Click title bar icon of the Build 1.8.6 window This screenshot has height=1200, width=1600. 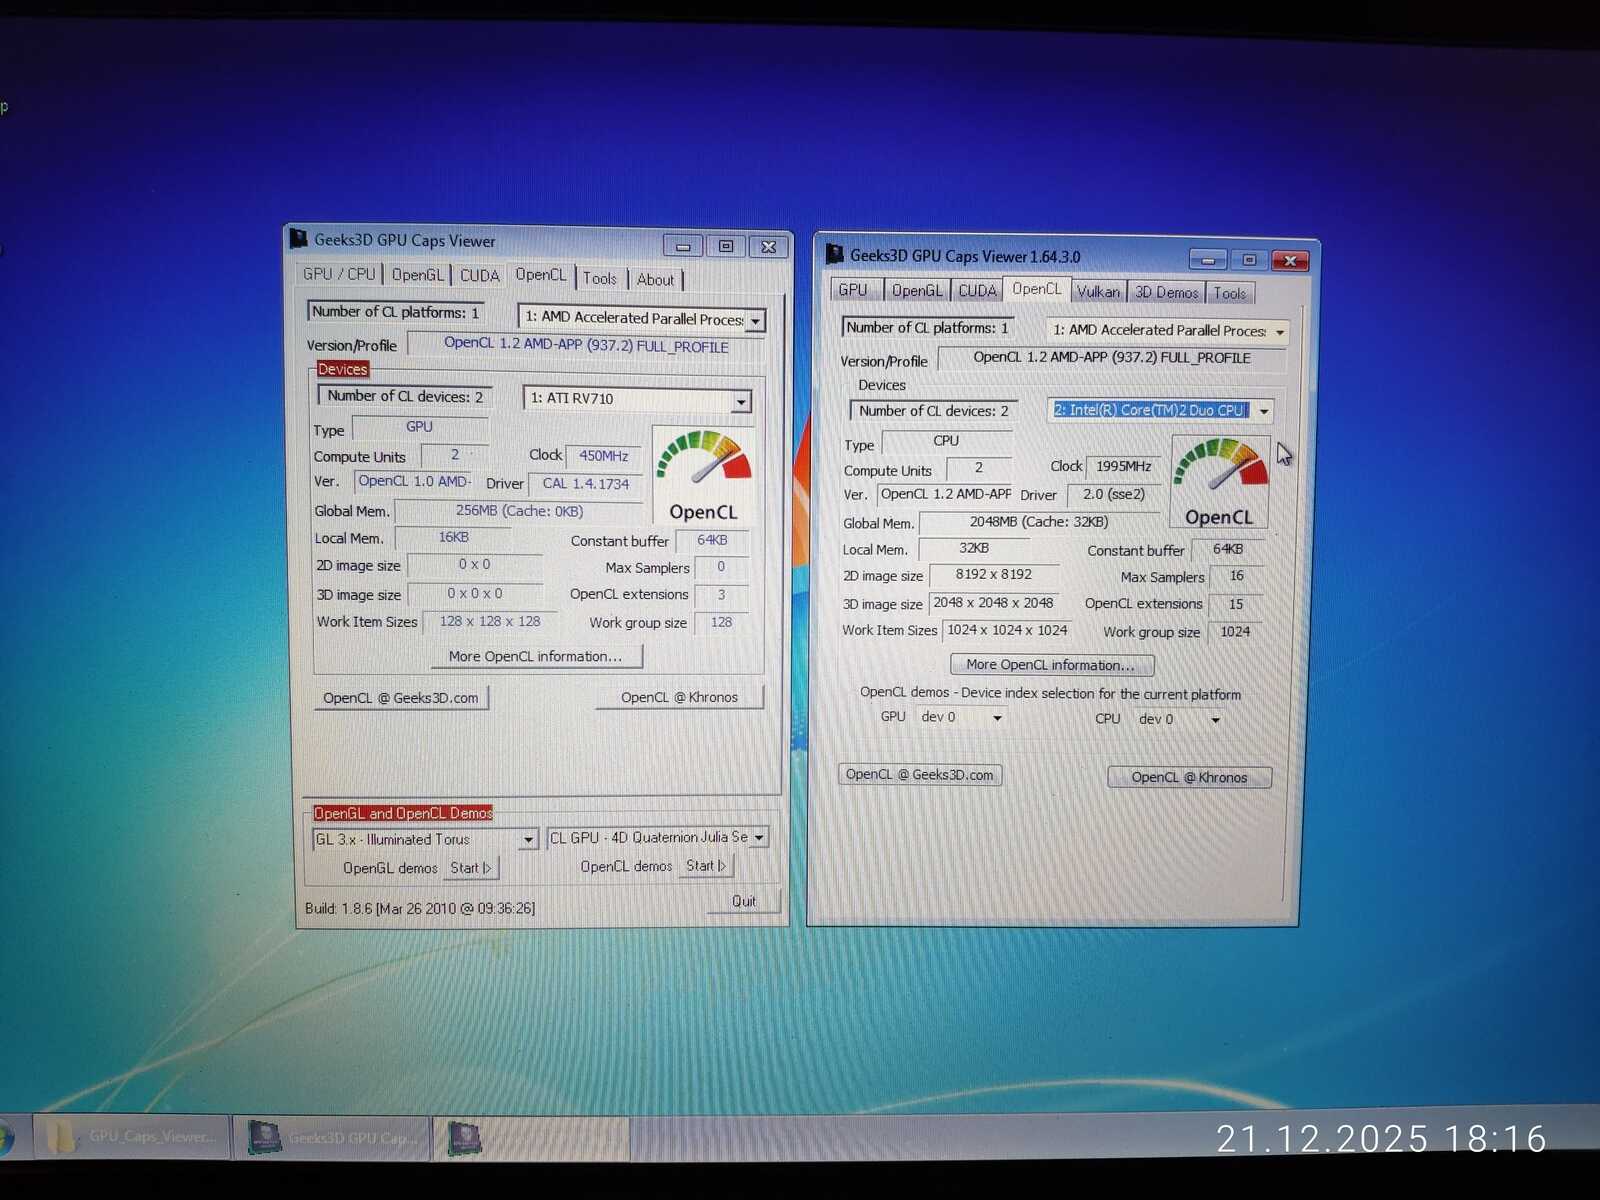298,239
